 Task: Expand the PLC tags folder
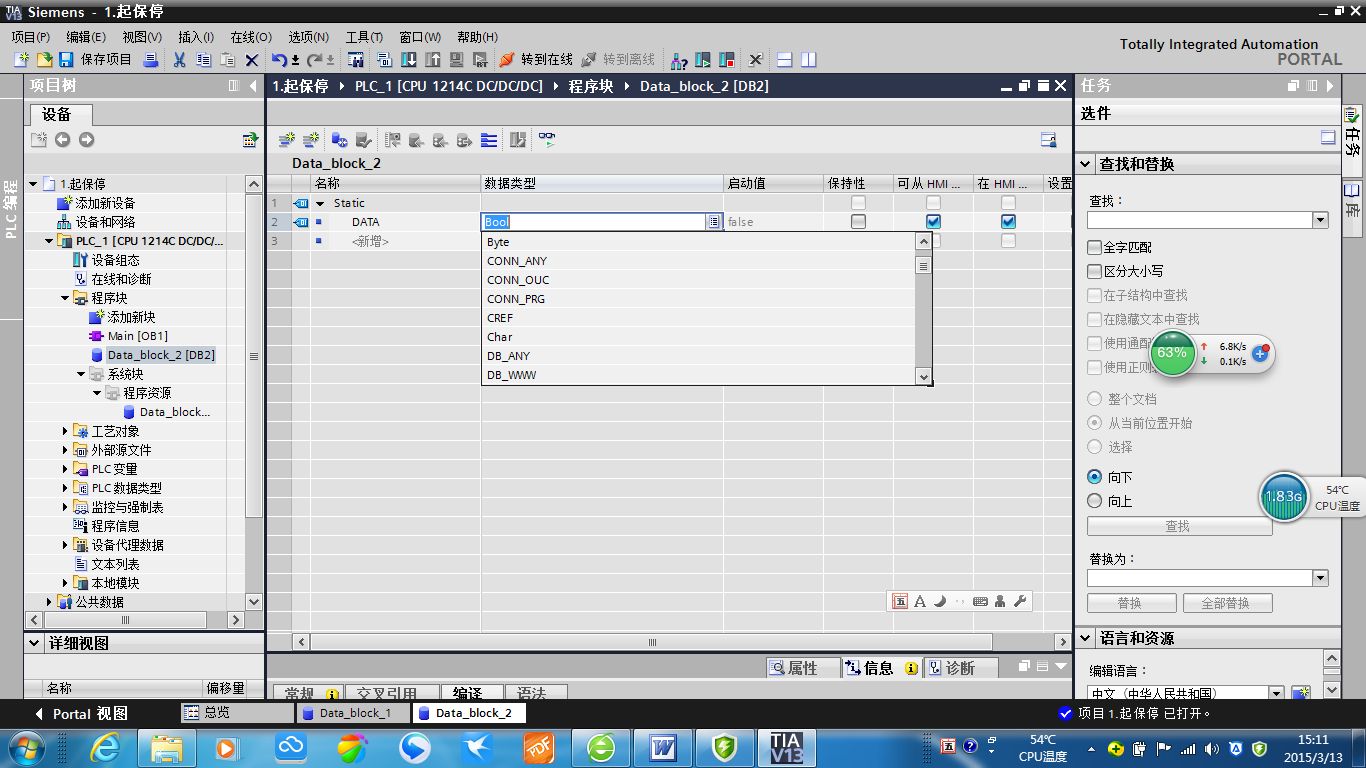pyautogui.click(x=65, y=469)
